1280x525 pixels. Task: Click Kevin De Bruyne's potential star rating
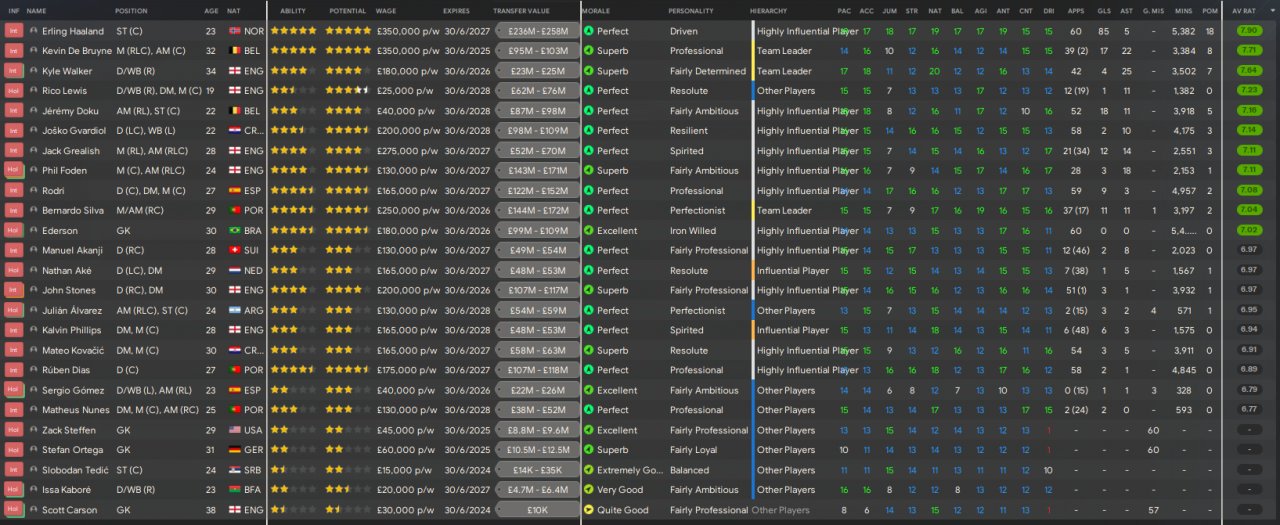click(348, 51)
